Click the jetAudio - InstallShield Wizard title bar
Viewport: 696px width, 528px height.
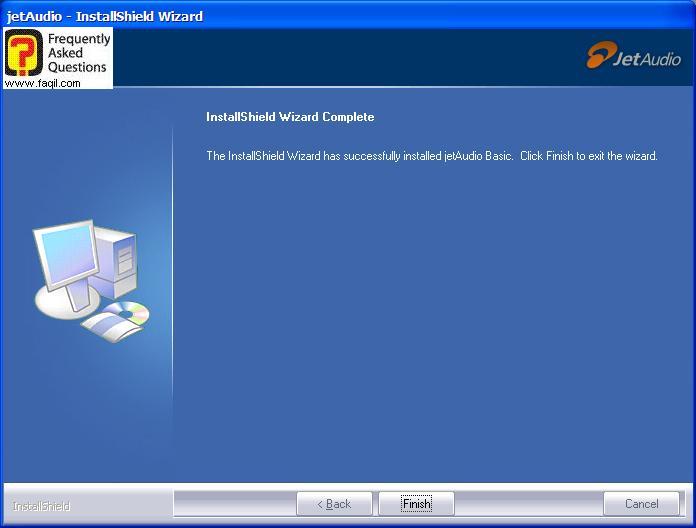(105, 16)
